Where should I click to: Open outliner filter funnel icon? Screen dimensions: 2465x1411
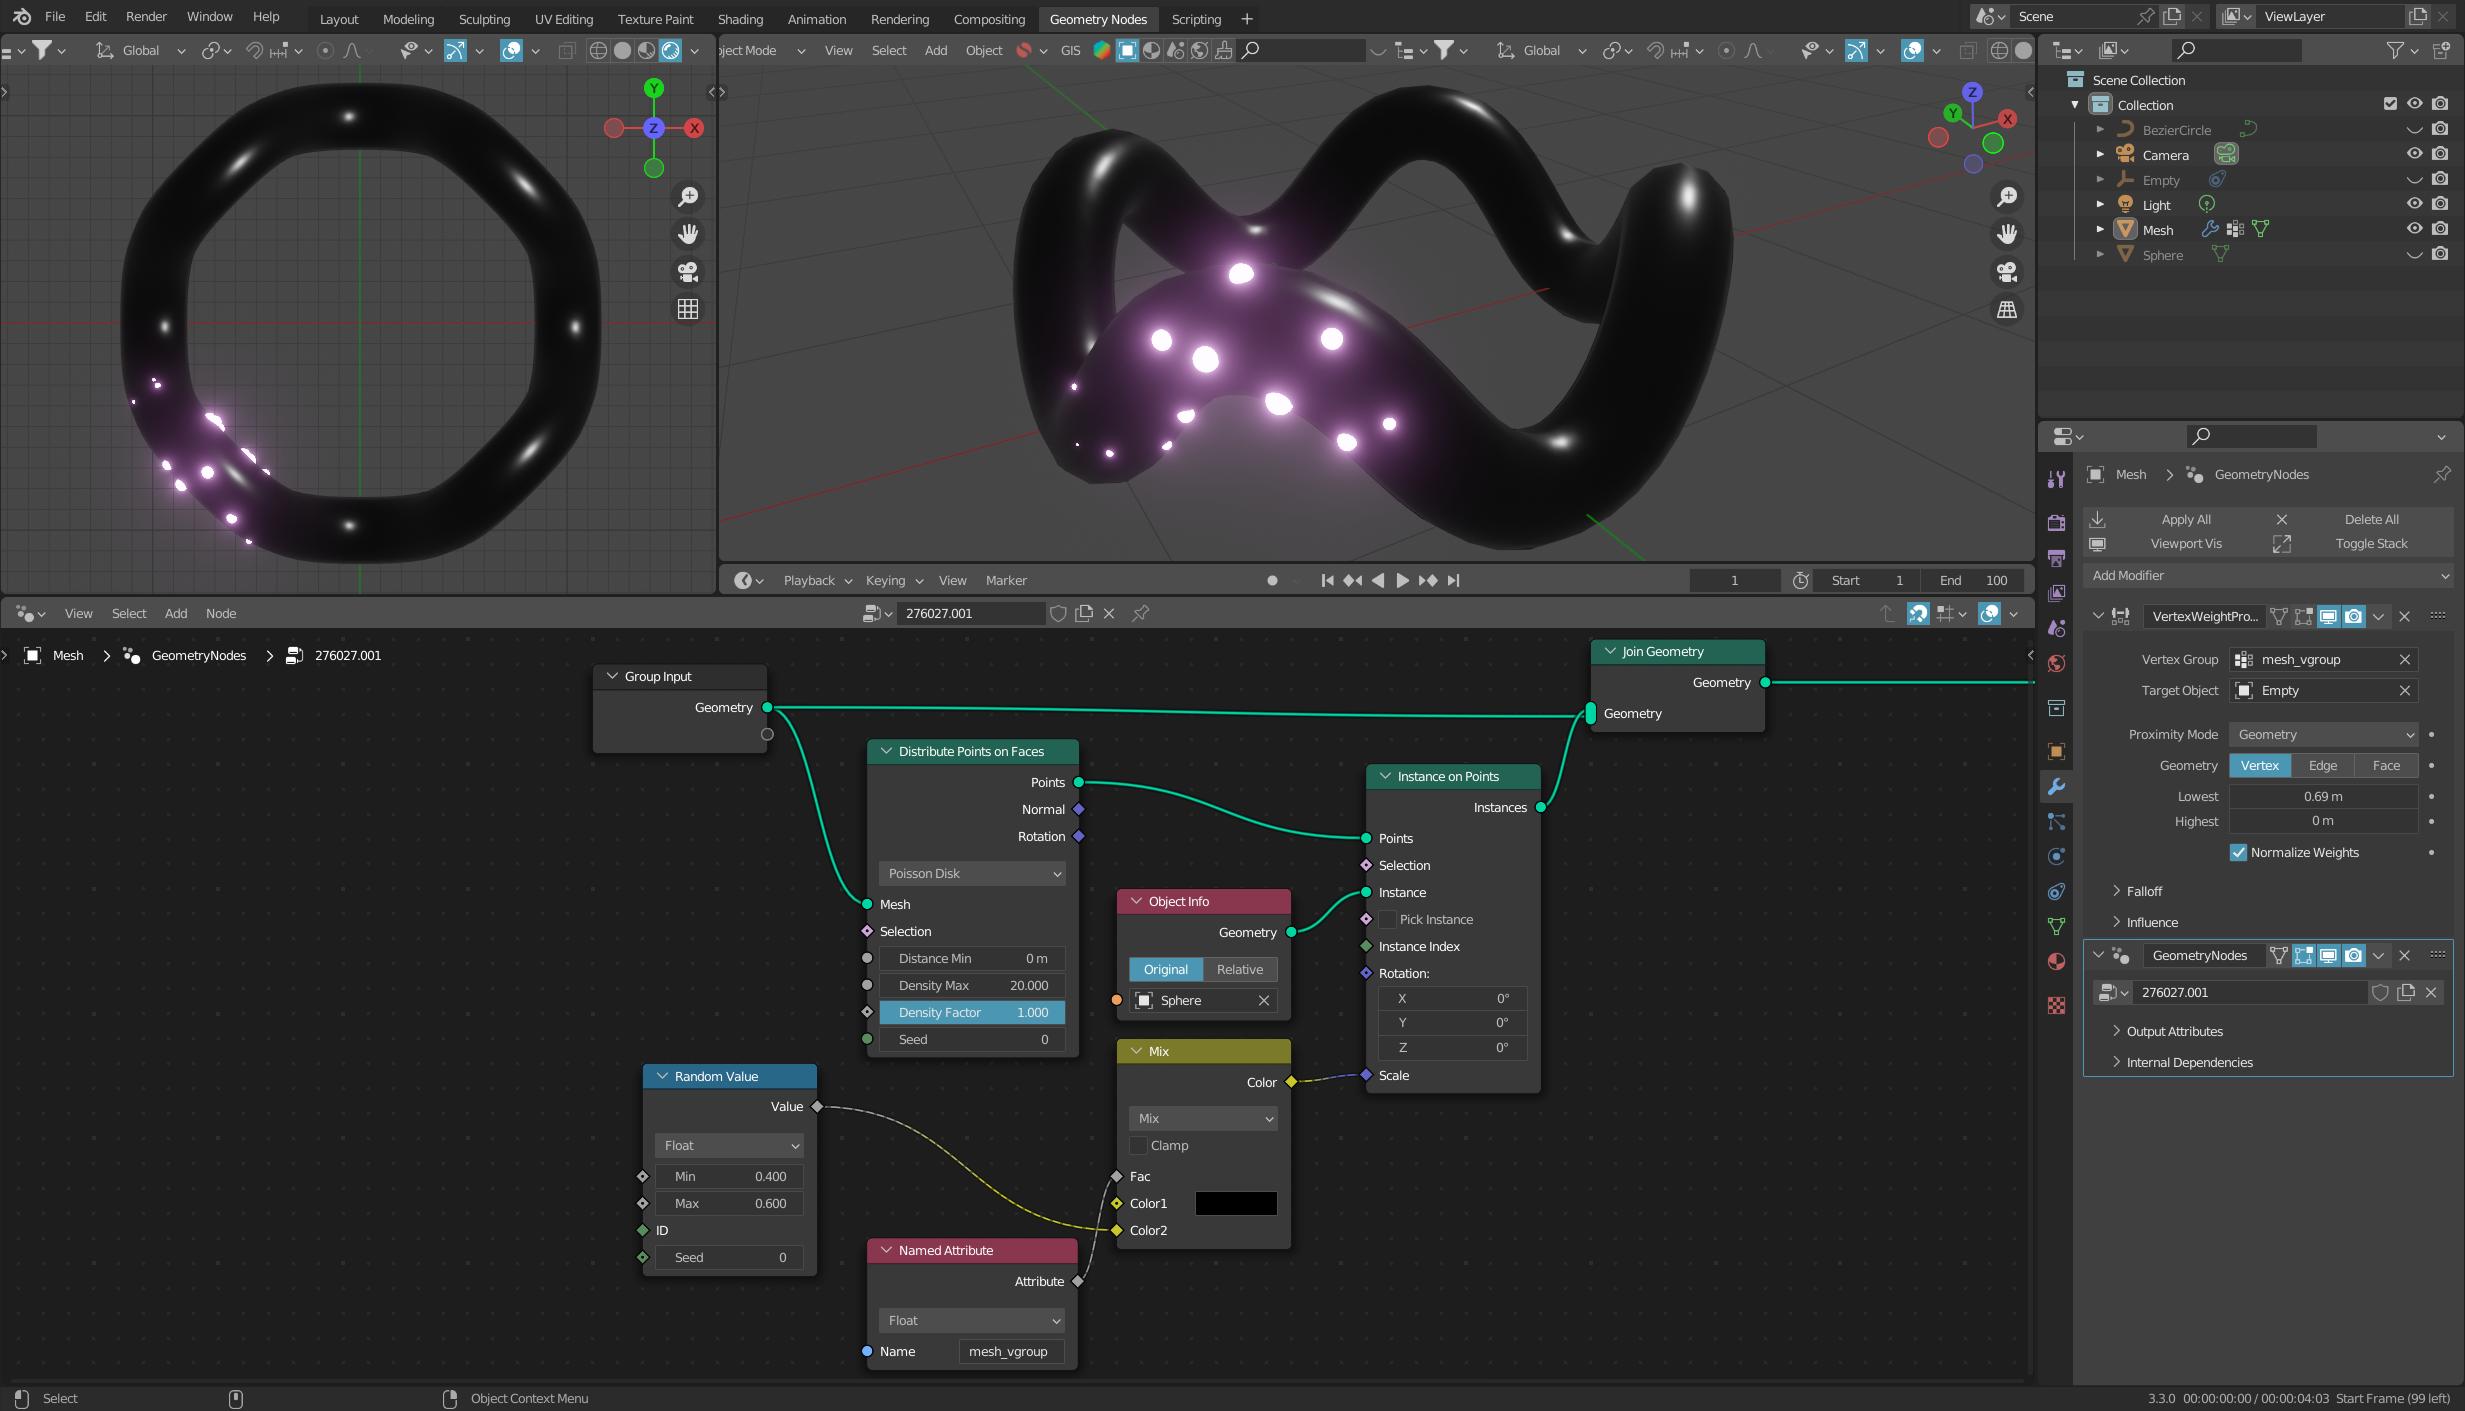click(x=2396, y=49)
